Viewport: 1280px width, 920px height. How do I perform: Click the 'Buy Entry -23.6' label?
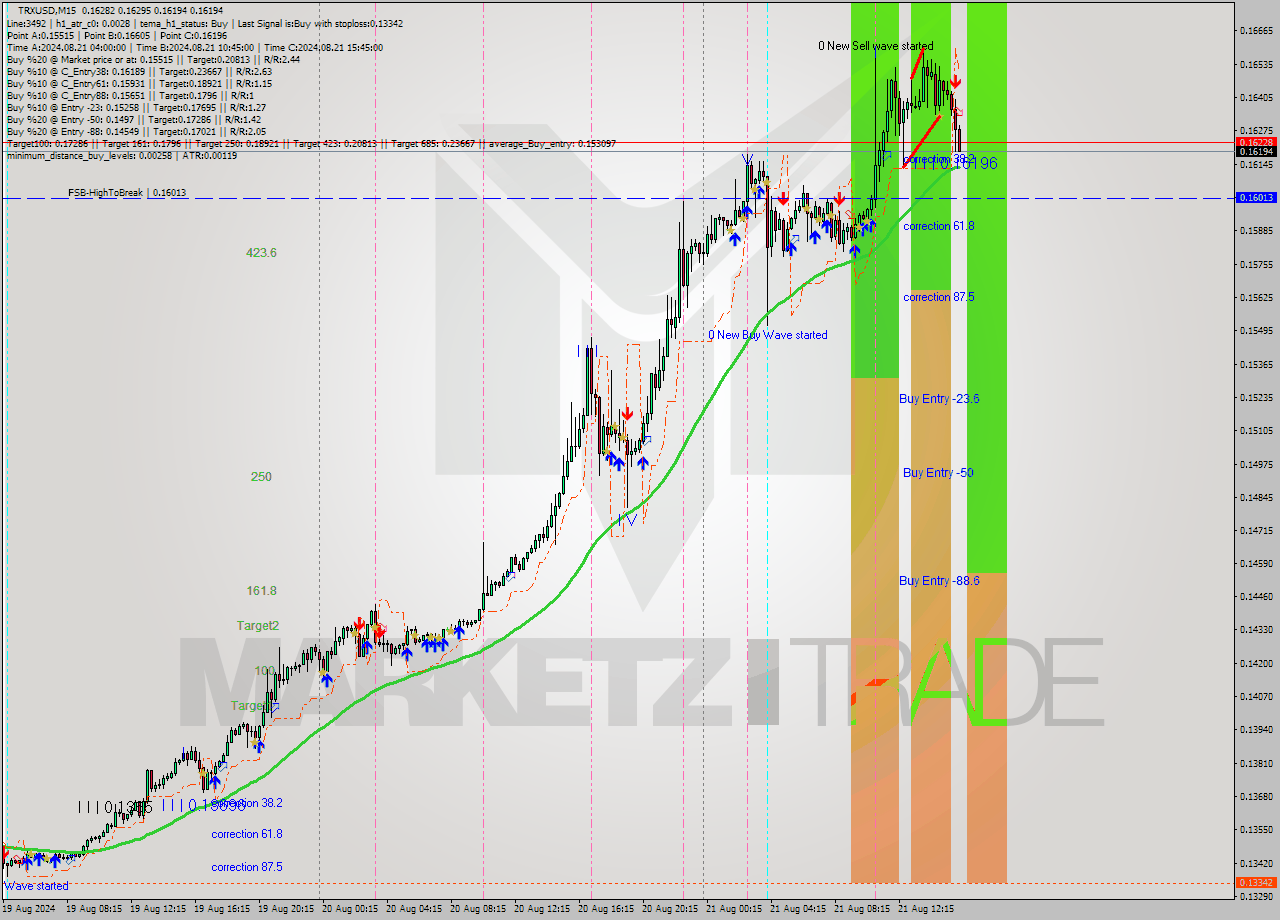939,398
